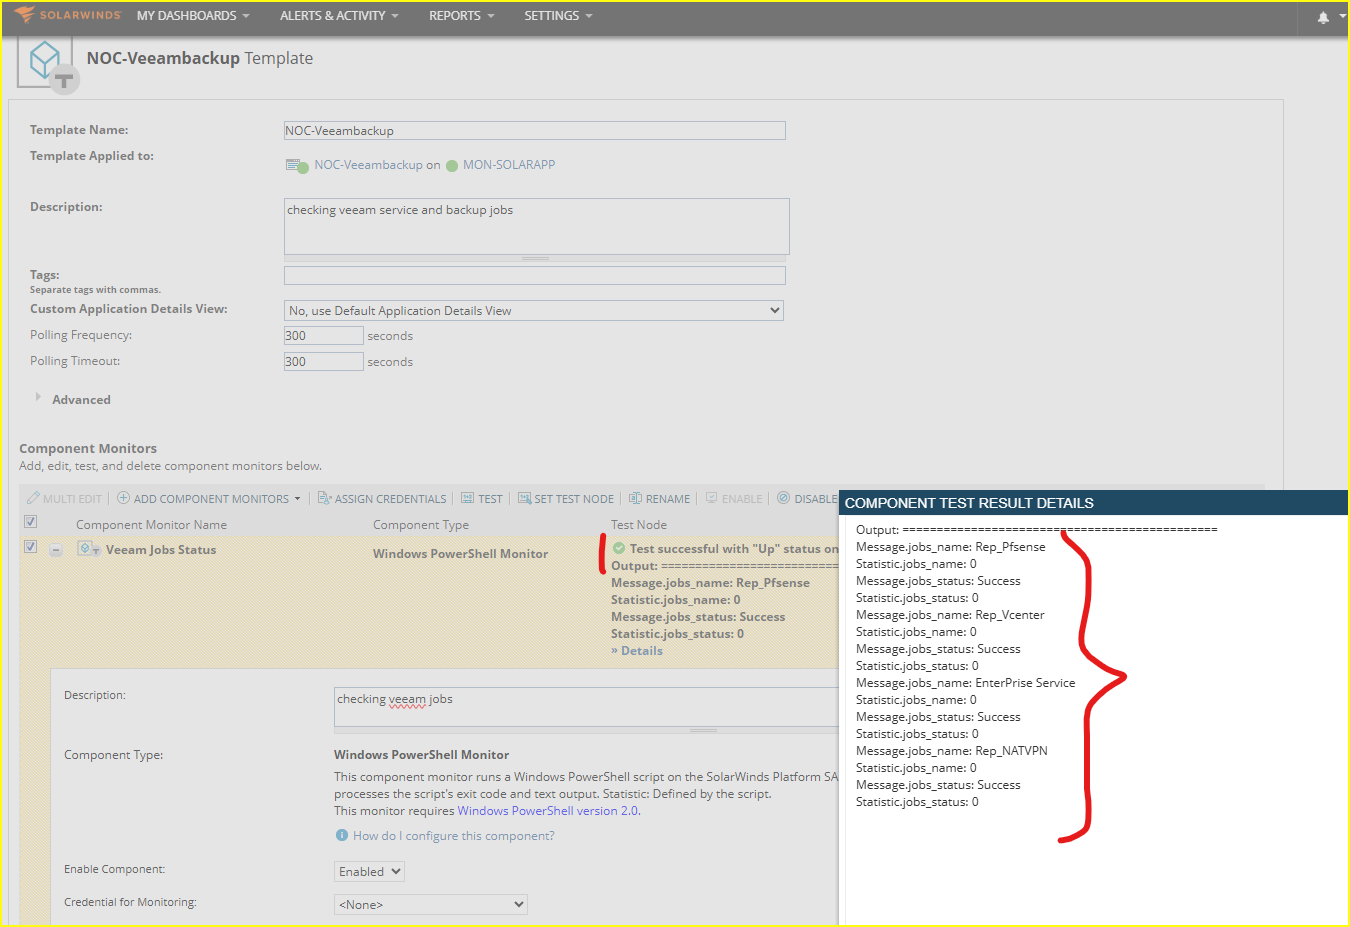The image size is (1350, 927).
Task: Click Enable in the monitors toolbar
Action: tap(734, 498)
